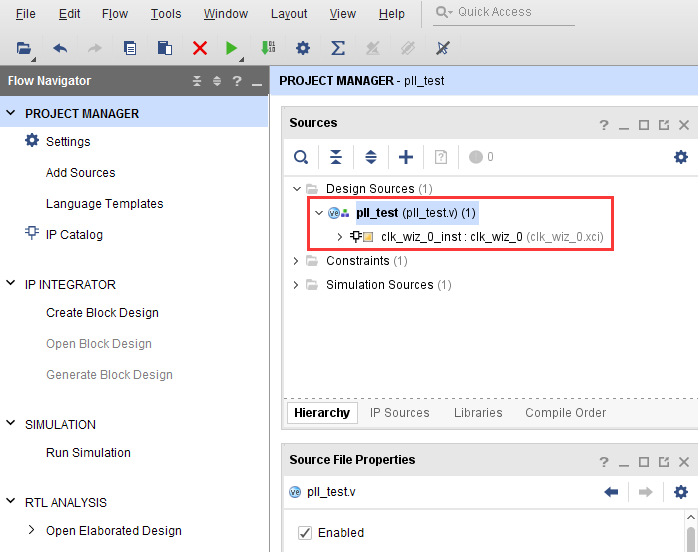Expand Open Elaborated Design
Screen dimensions: 698x552
pos(31,530)
